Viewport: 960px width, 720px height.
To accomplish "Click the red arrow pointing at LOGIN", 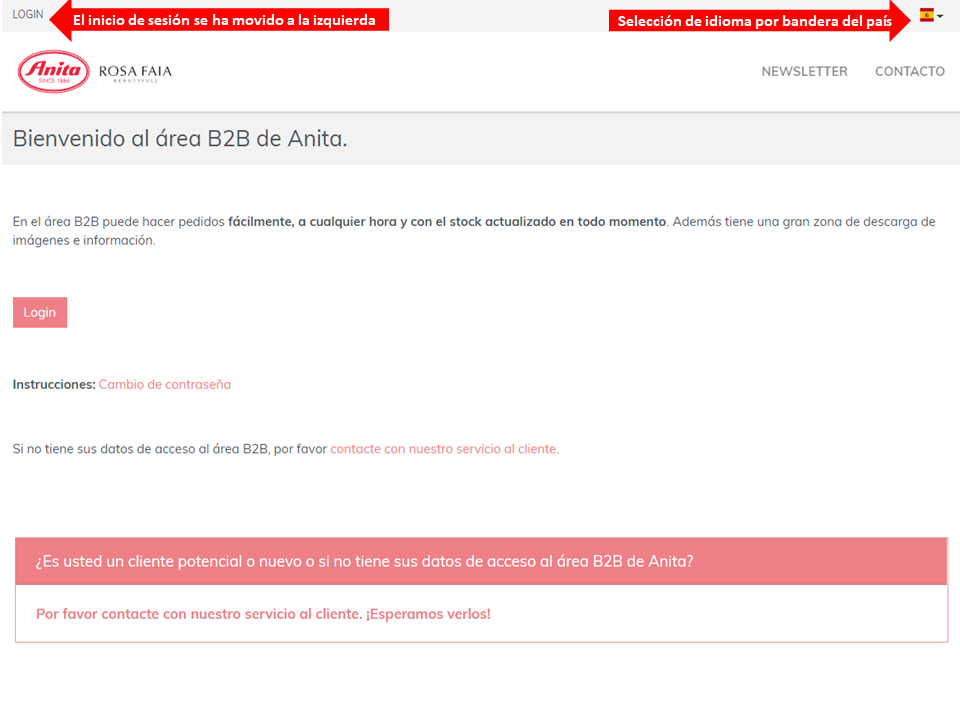I will (x=59, y=18).
